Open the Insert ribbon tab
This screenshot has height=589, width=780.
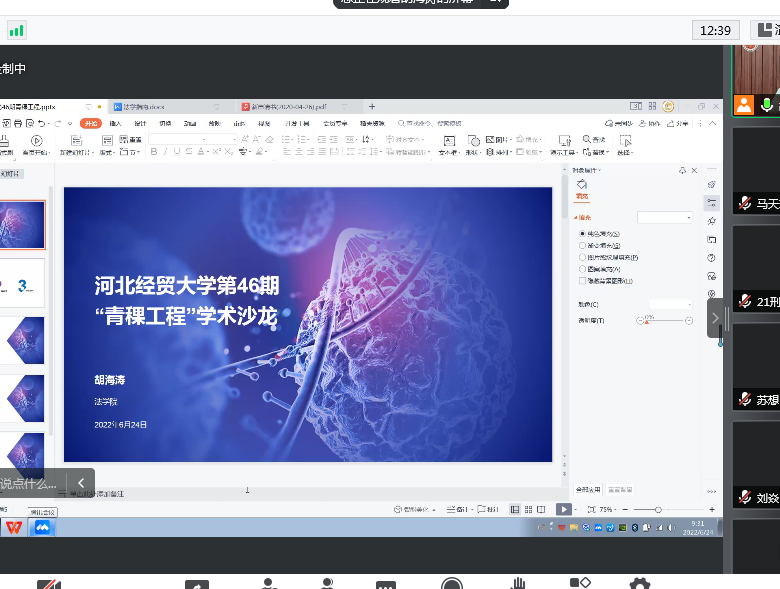point(115,123)
